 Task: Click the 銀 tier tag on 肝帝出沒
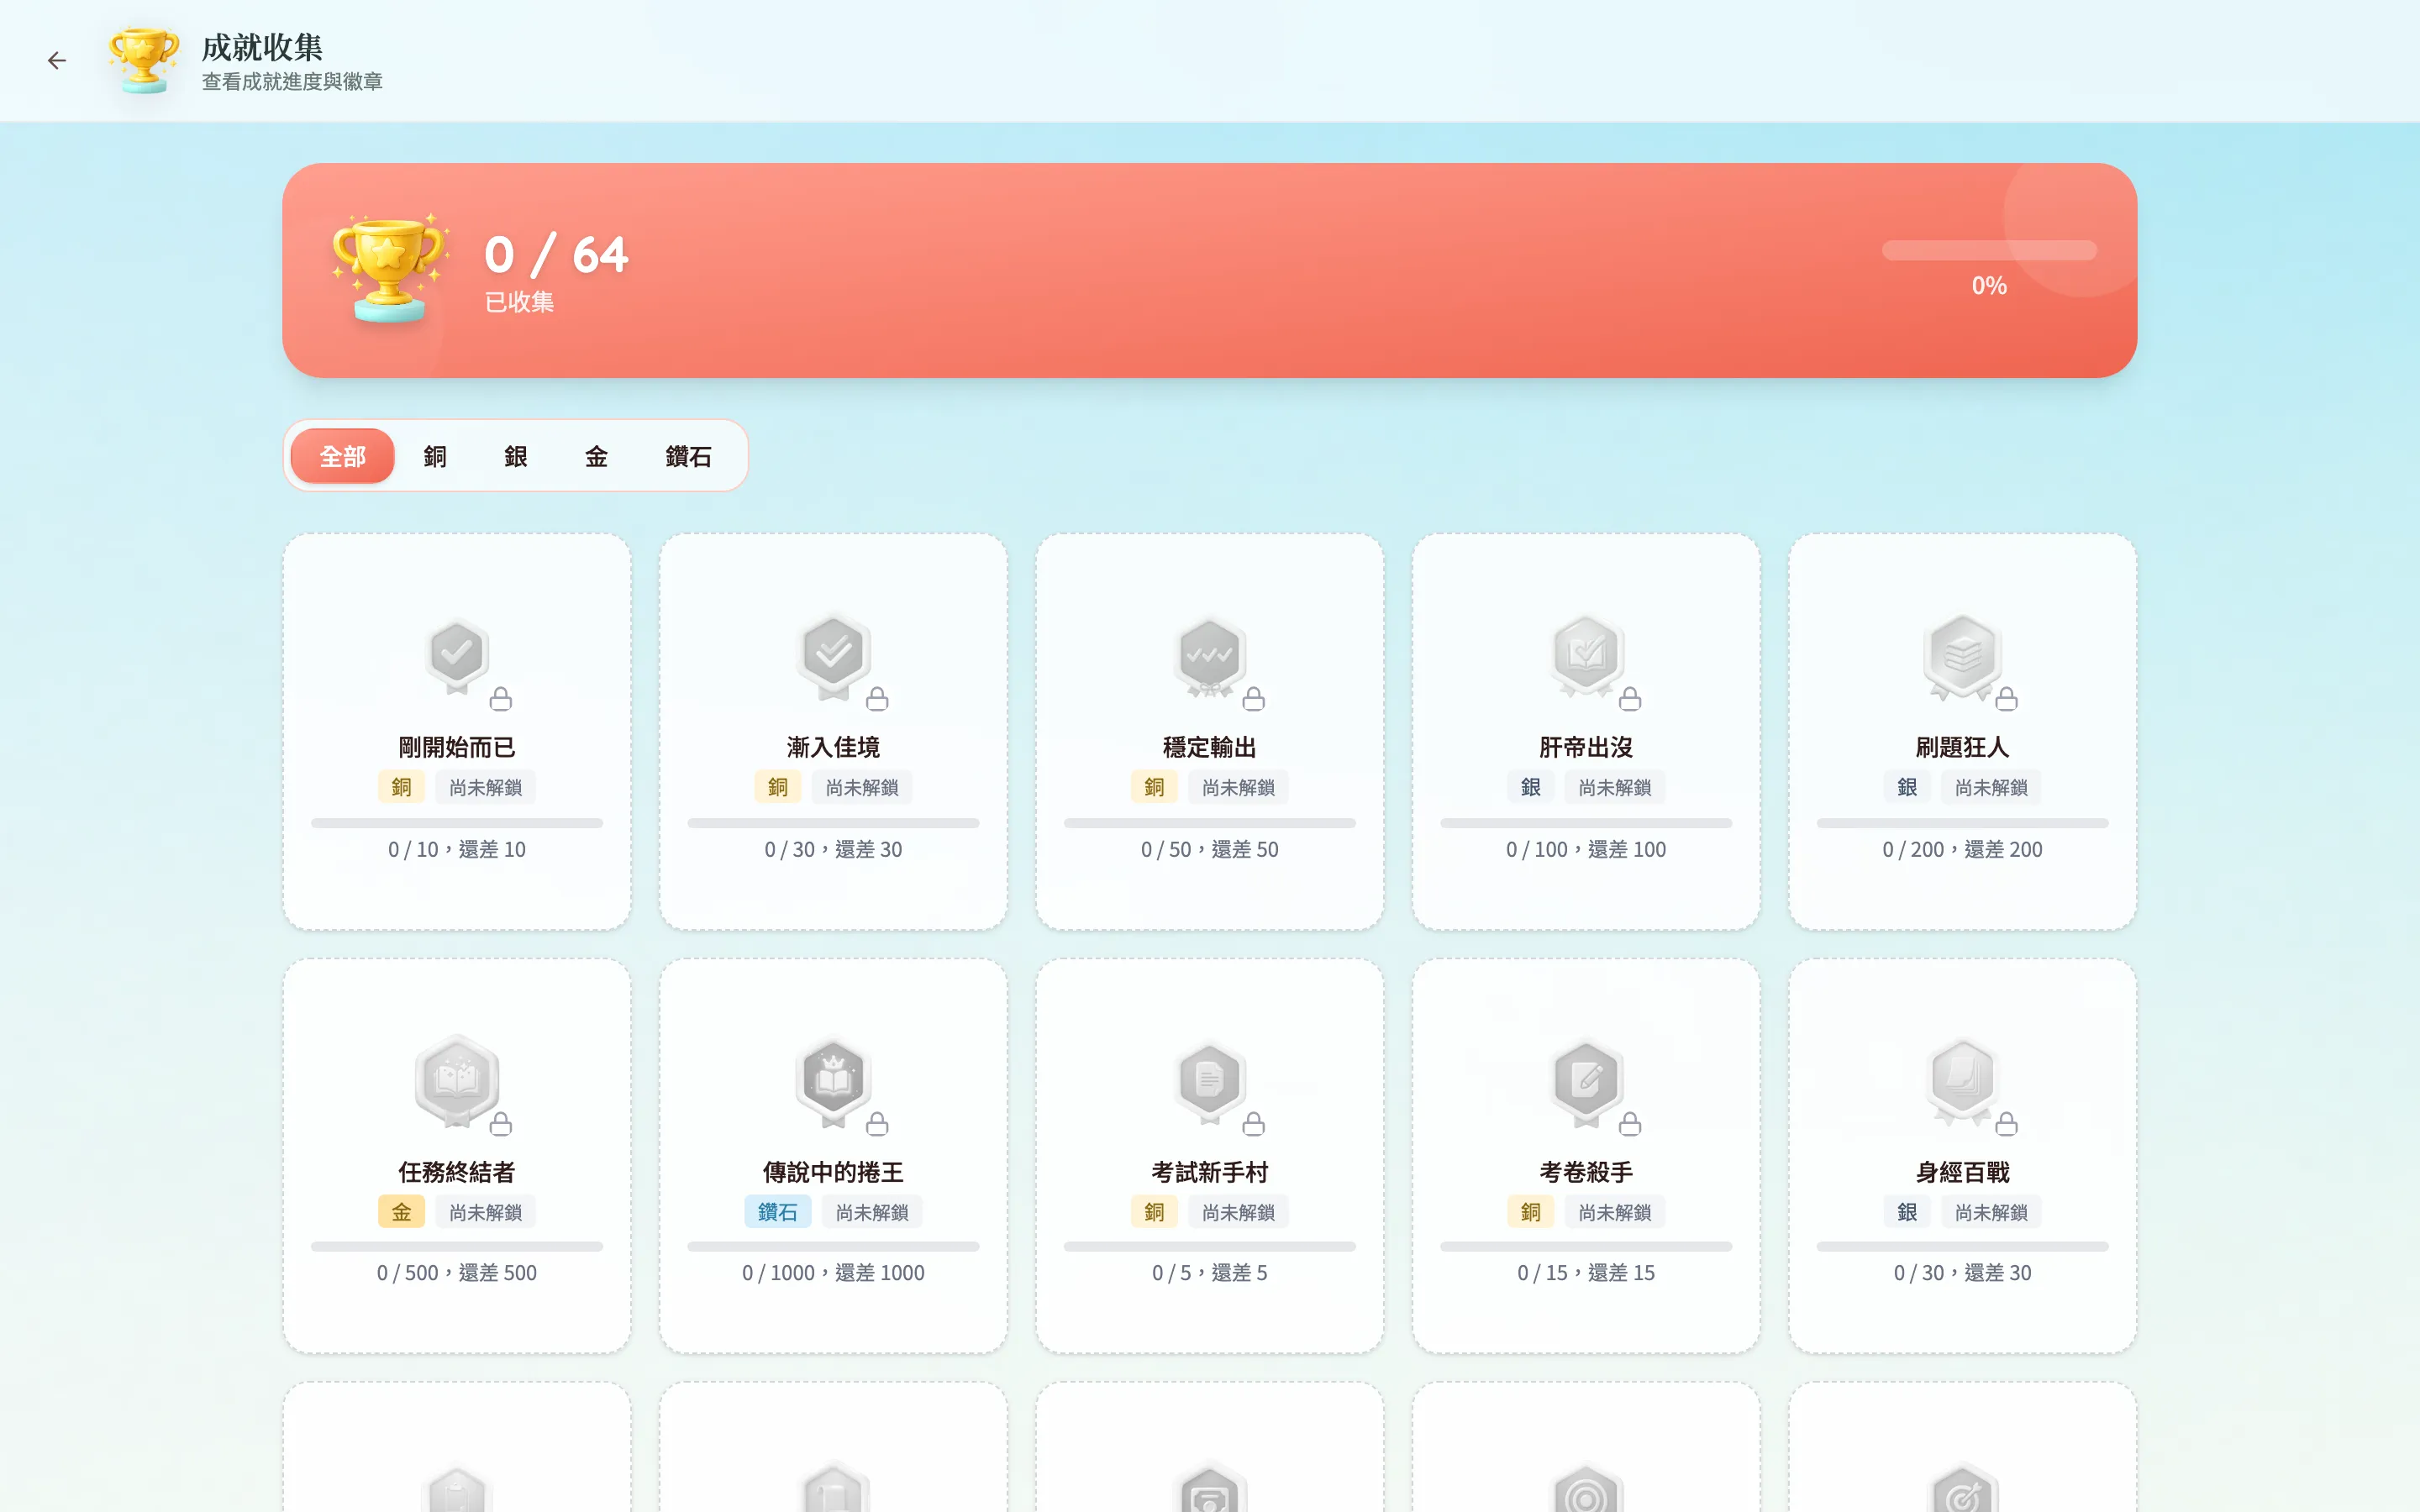(1530, 787)
